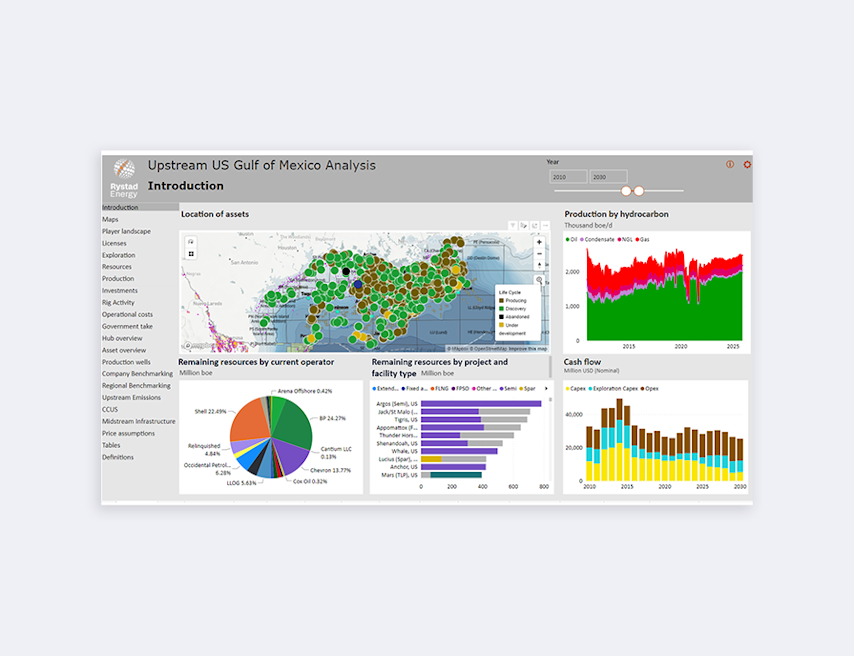The width and height of the screenshot is (854, 656).
Task: Click the map grid selection icon
Action: [191, 254]
